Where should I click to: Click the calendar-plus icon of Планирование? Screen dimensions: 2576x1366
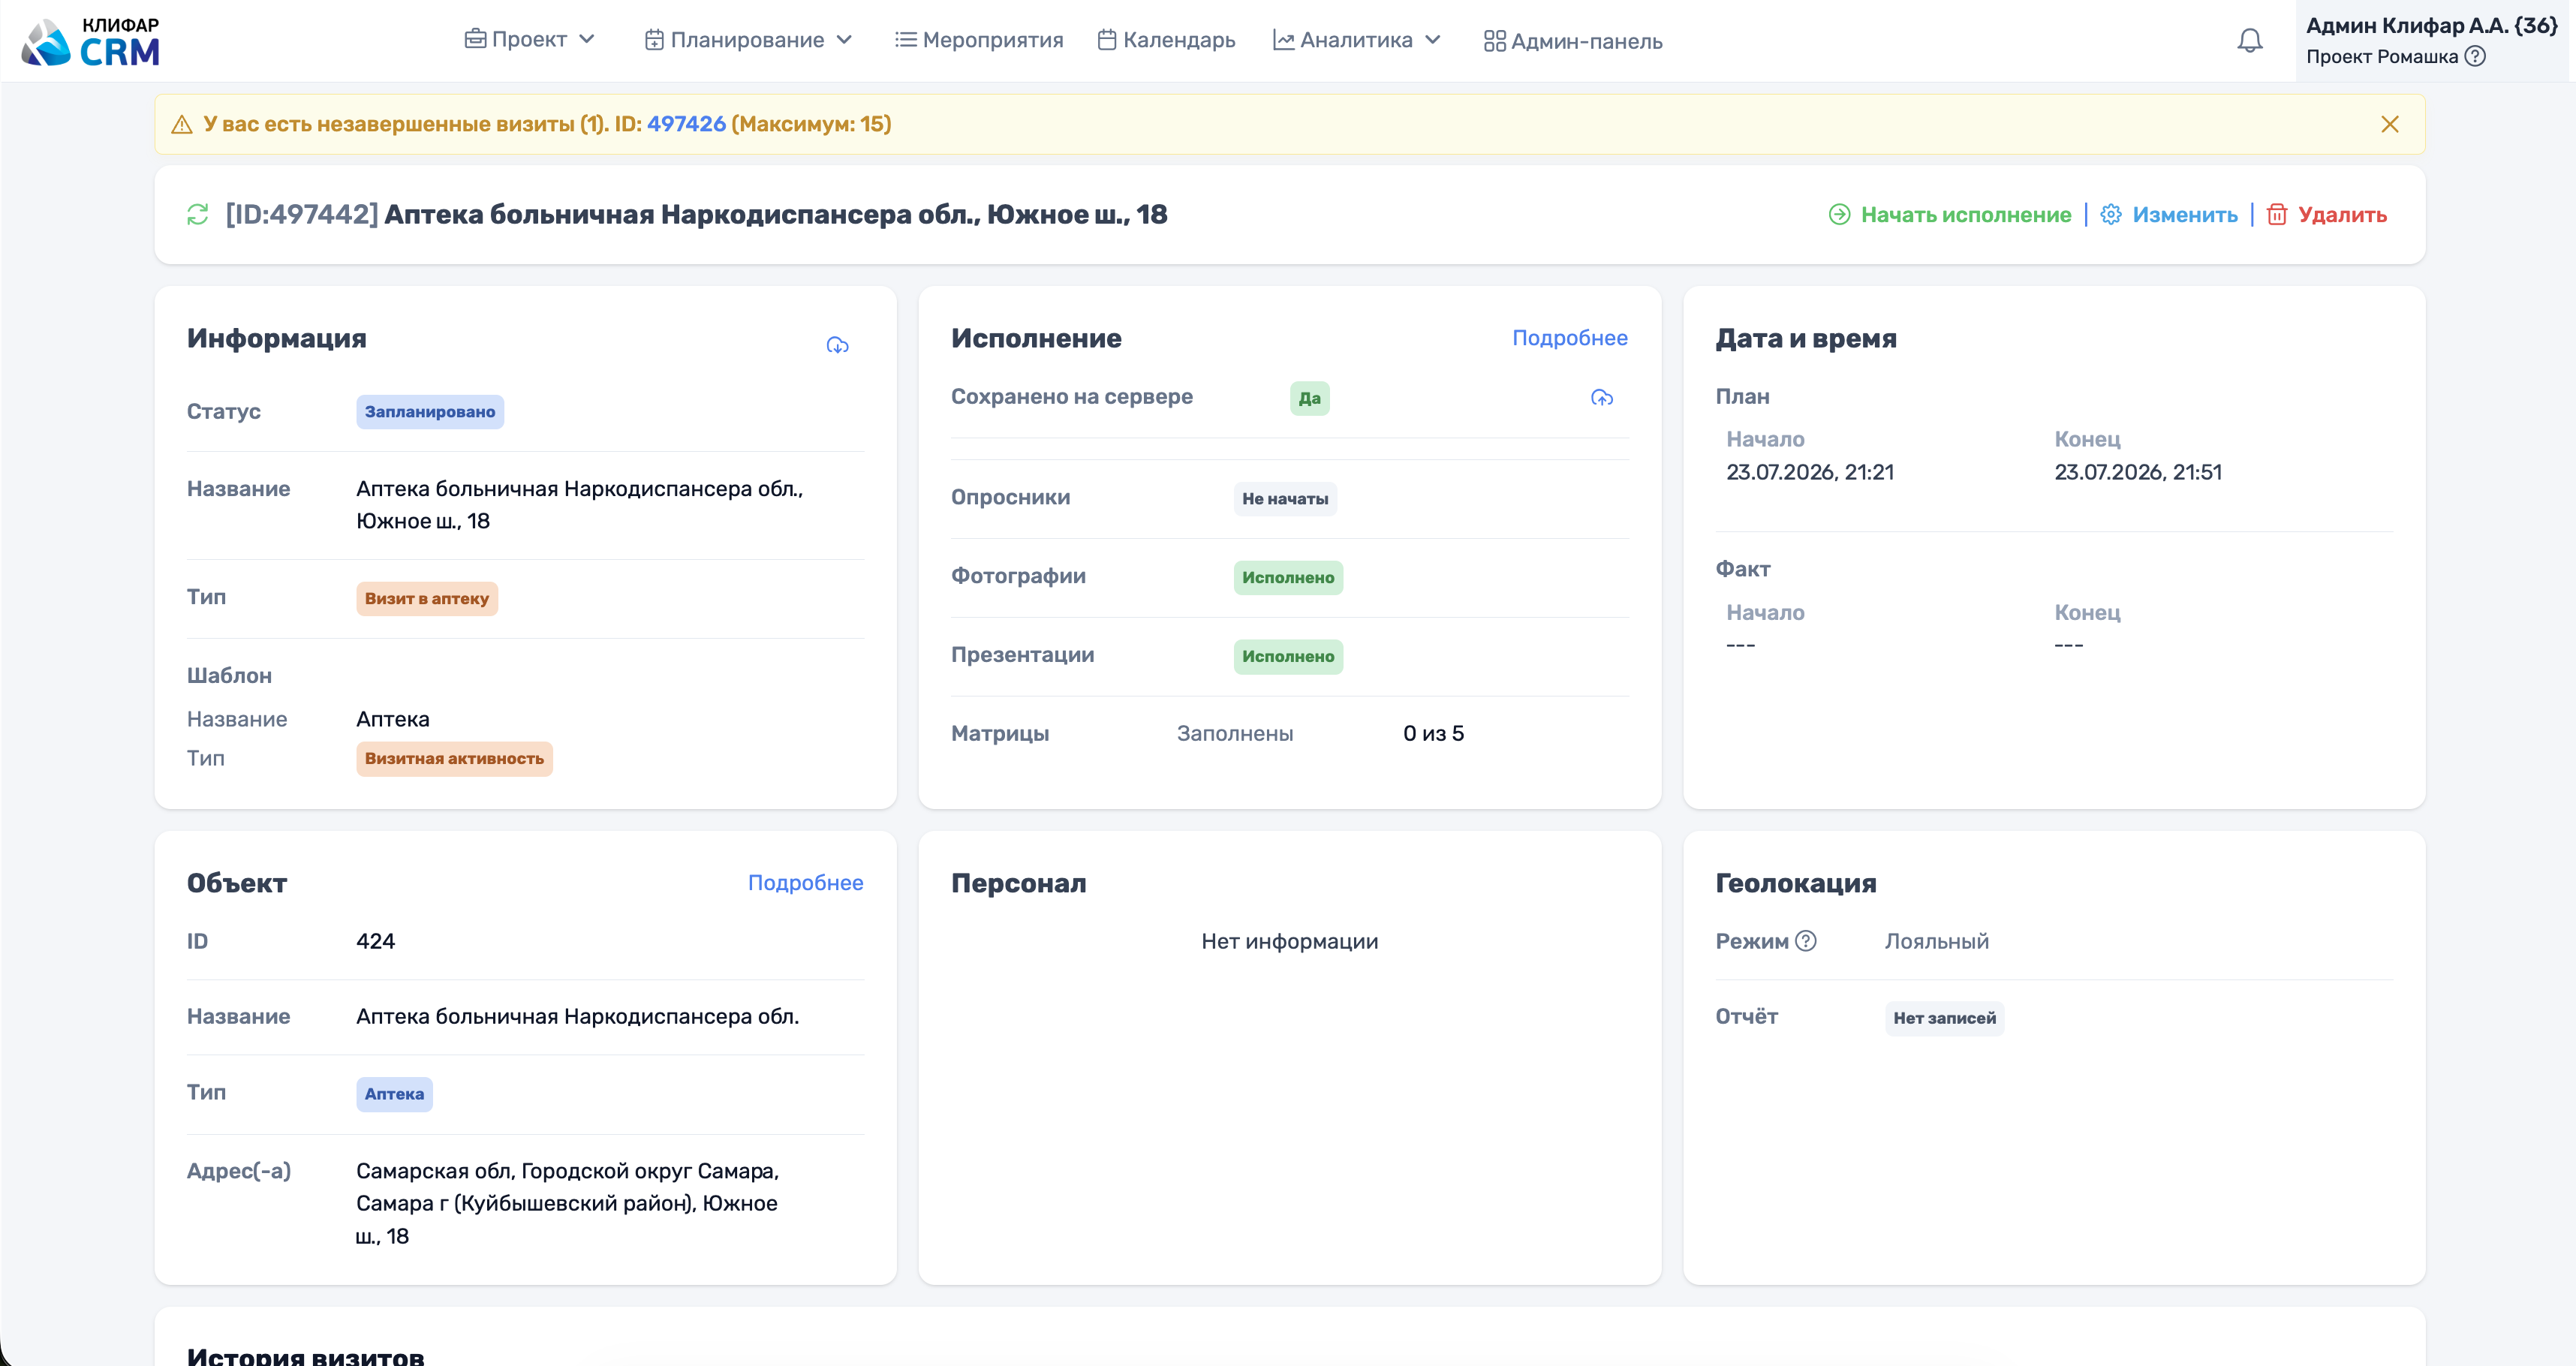point(655,40)
